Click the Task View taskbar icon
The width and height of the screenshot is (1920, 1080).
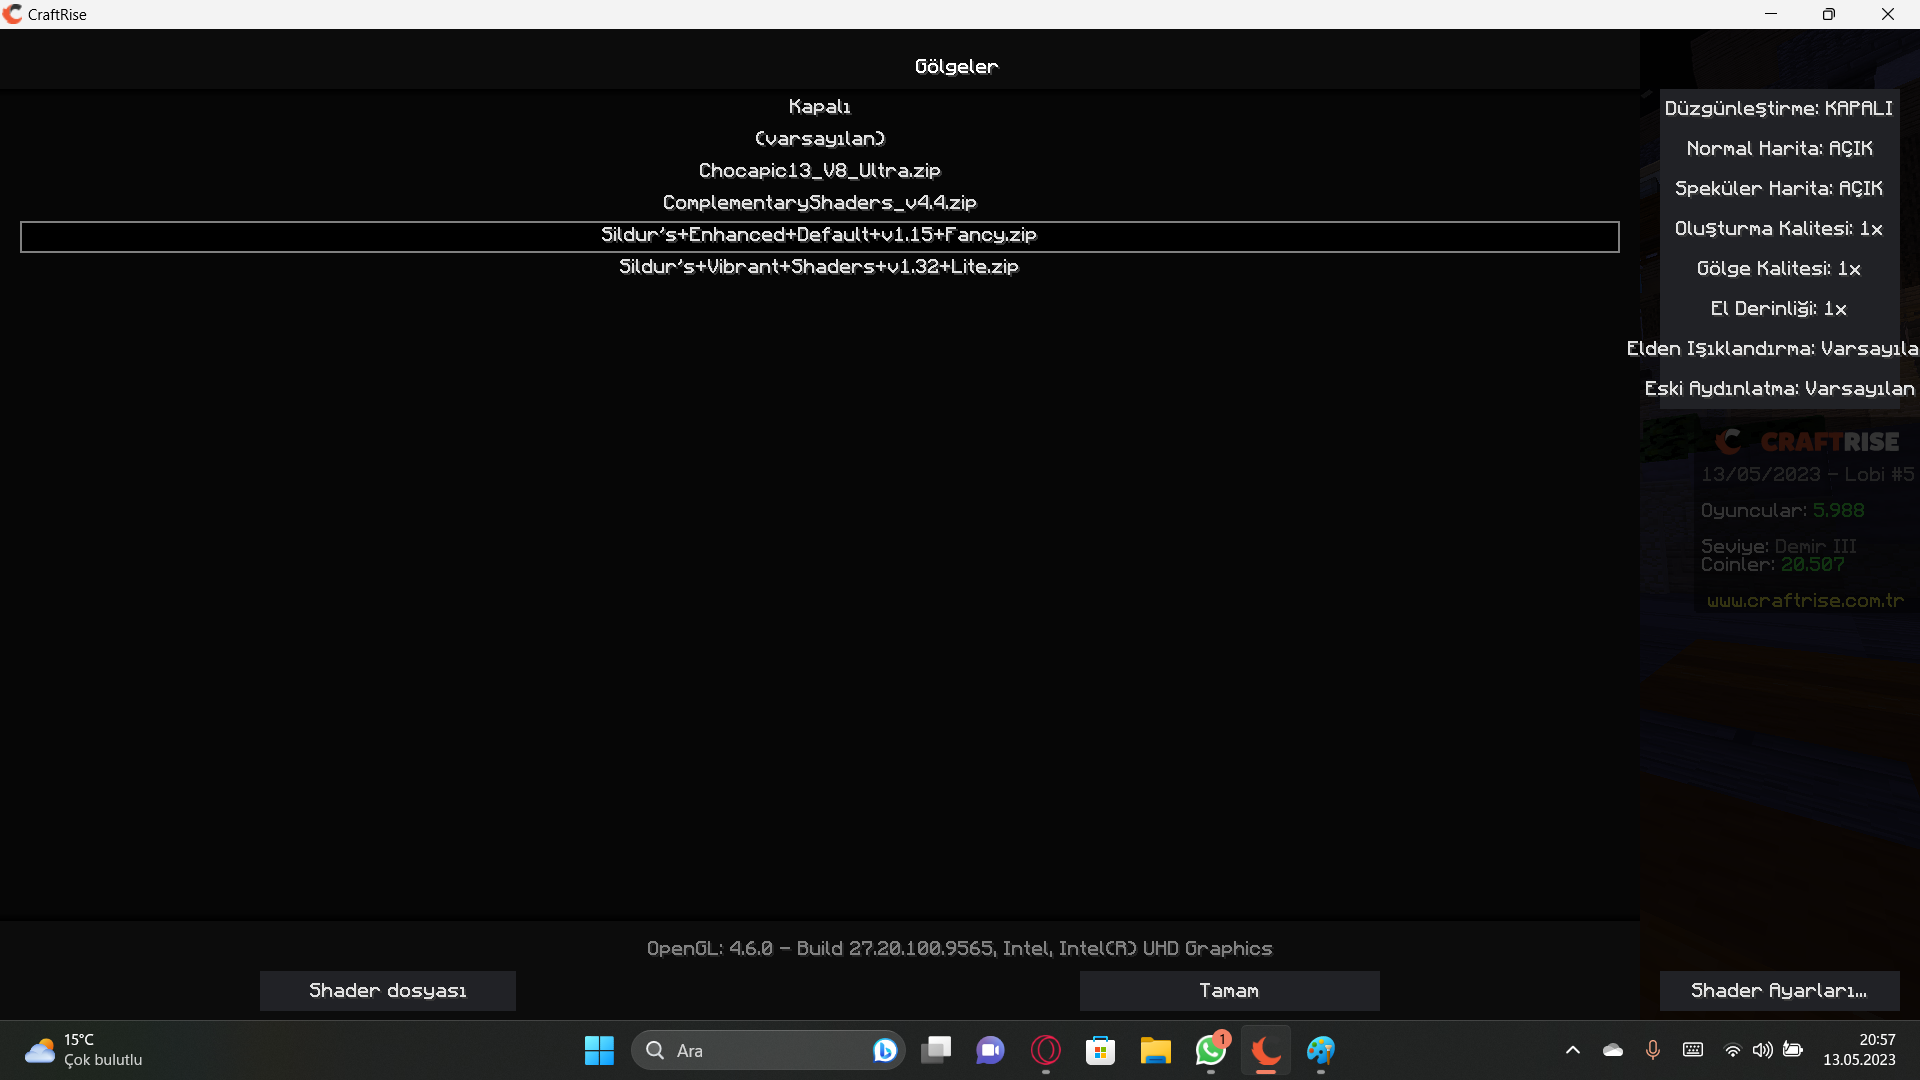[936, 1050]
